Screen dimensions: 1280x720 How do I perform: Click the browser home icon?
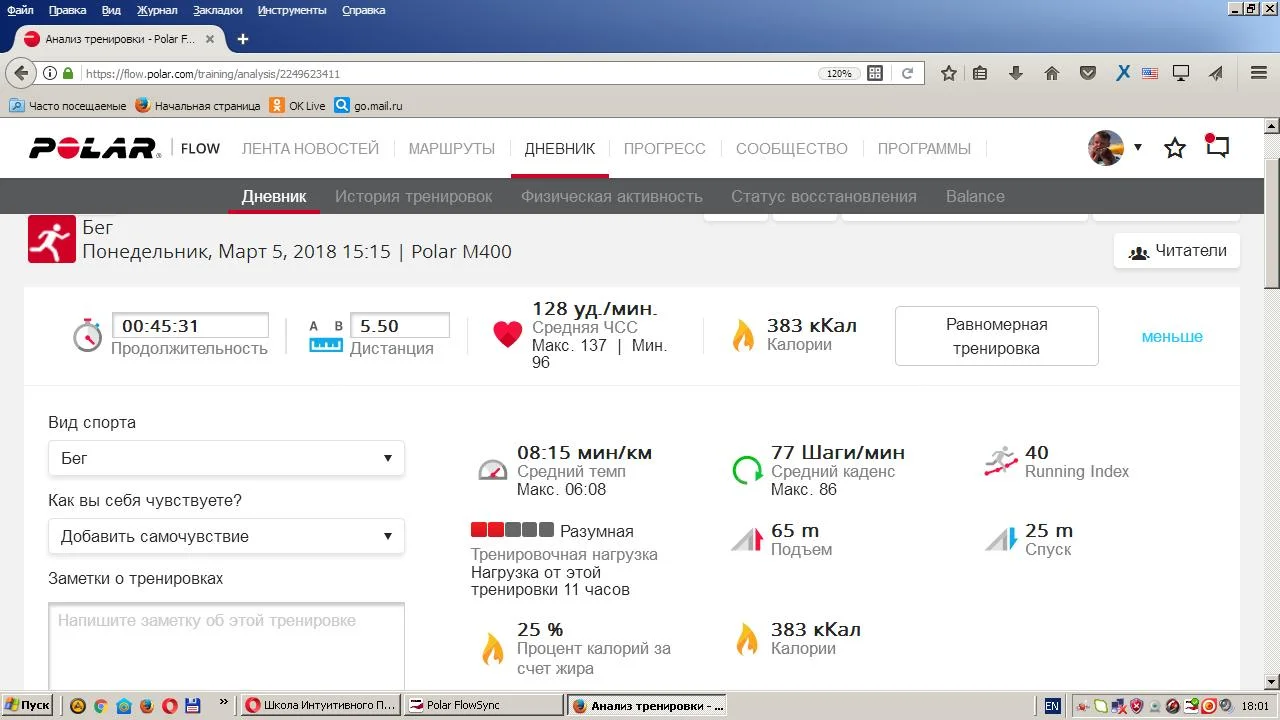coord(1052,73)
